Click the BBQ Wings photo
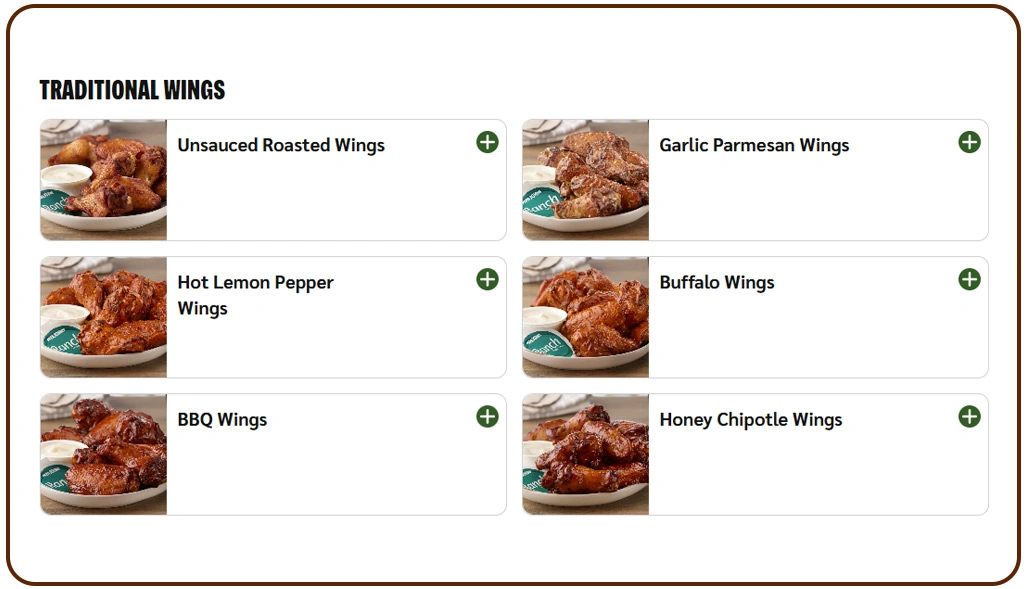Image resolution: width=1026 pixels, height=589 pixels. [x=103, y=454]
